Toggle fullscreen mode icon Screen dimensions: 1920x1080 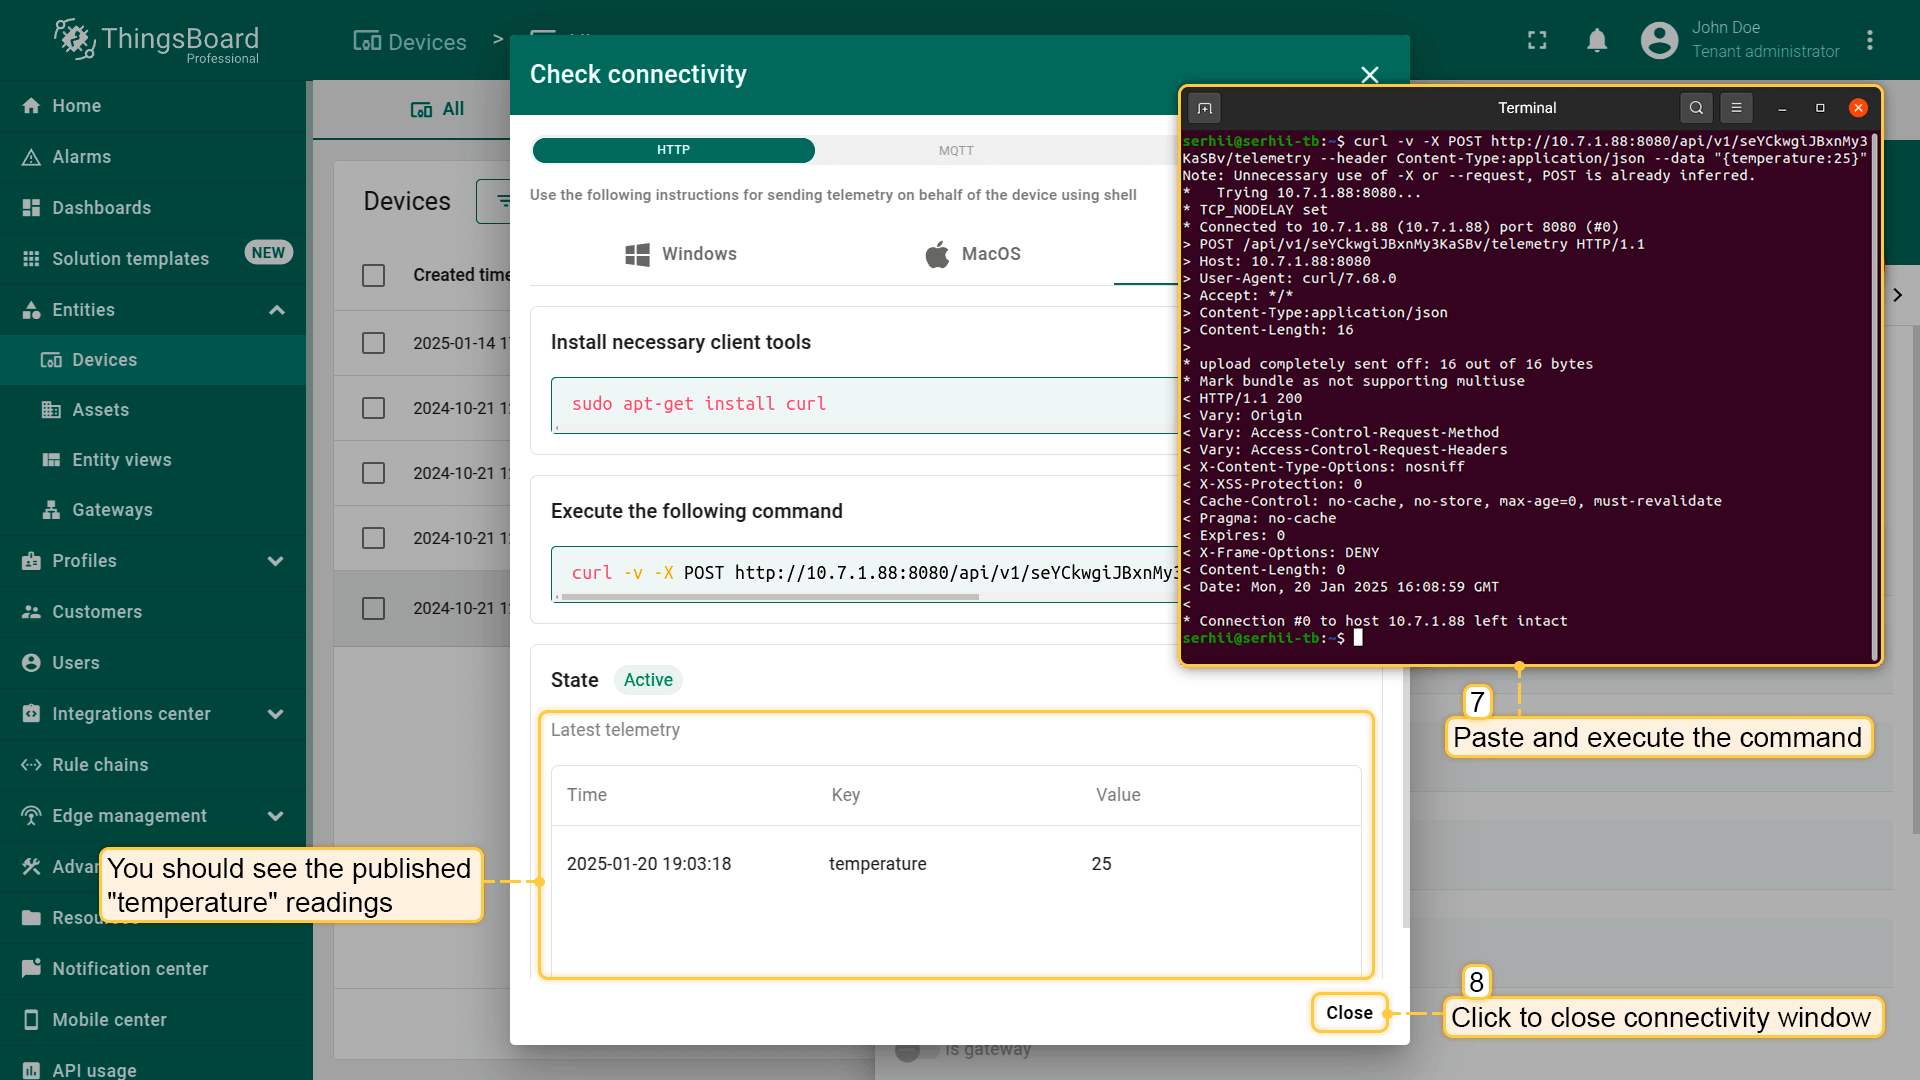[x=1537, y=40]
